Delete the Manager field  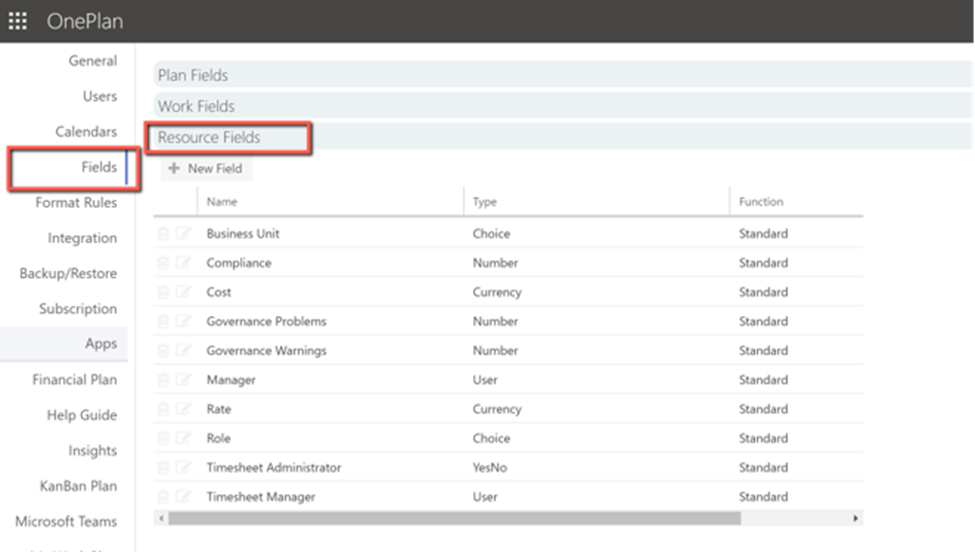tap(163, 380)
